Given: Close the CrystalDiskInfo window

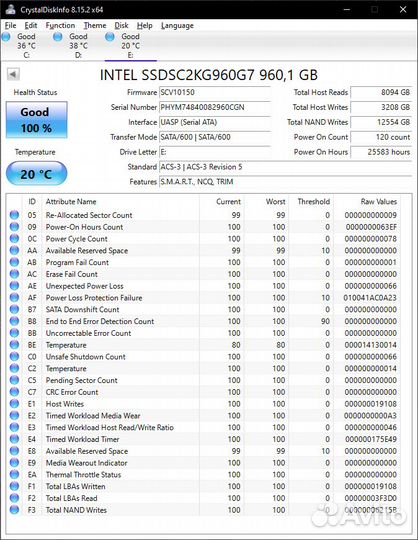Looking at the screenshot, I should [x=403, y=9].
